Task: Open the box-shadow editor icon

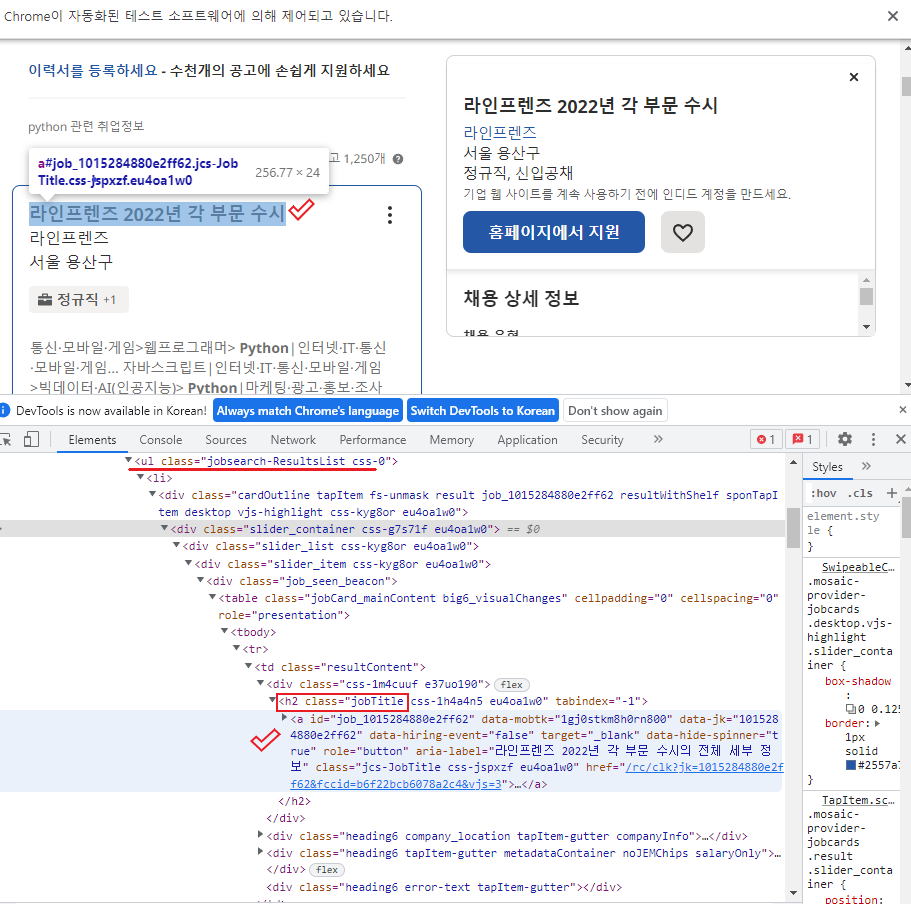Action: point(851,709)
